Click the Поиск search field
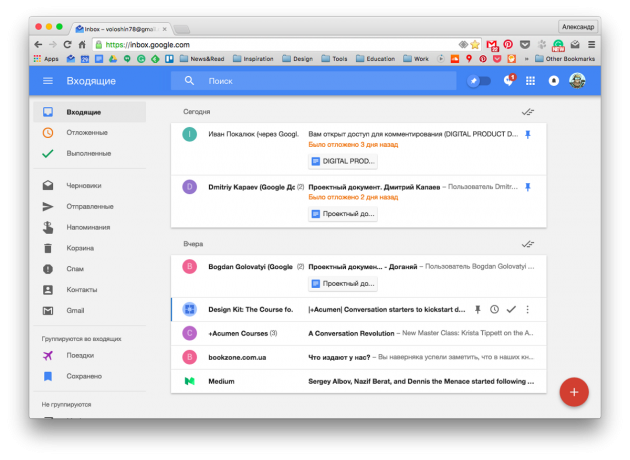630x460 pixels. click(314, 81)
